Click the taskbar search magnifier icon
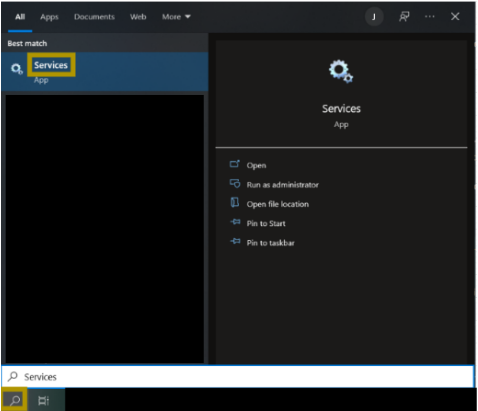Screen dimensions: 478x411 coord(15,400)
